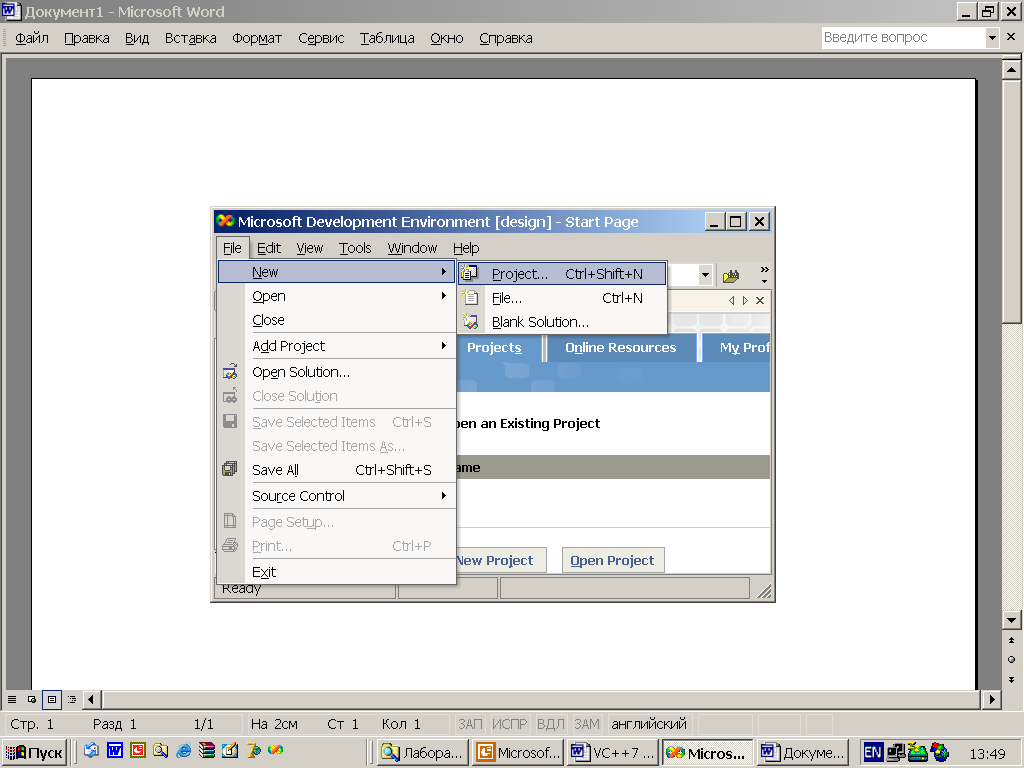Open the Справка menu in Word

pos(505,38)
